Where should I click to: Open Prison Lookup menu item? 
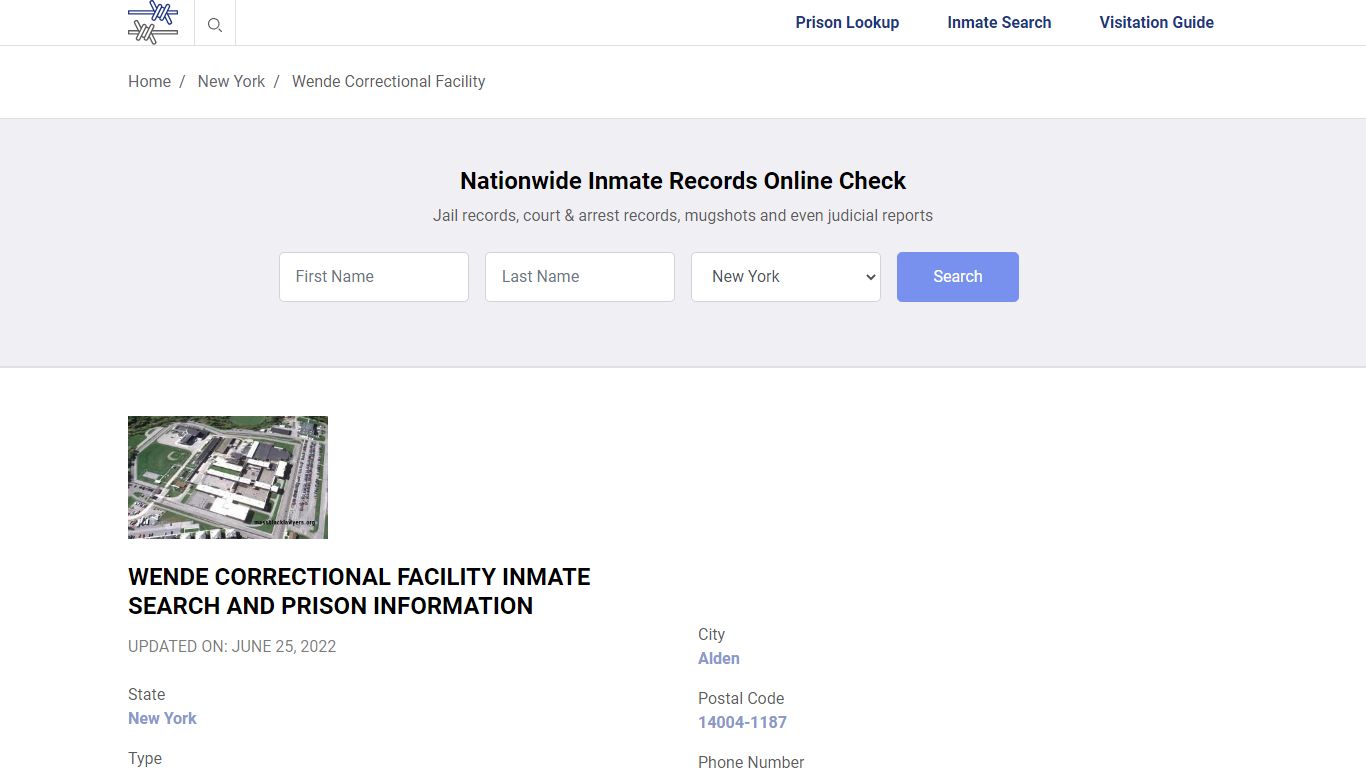pyautogui.click(x=847, y=22)
